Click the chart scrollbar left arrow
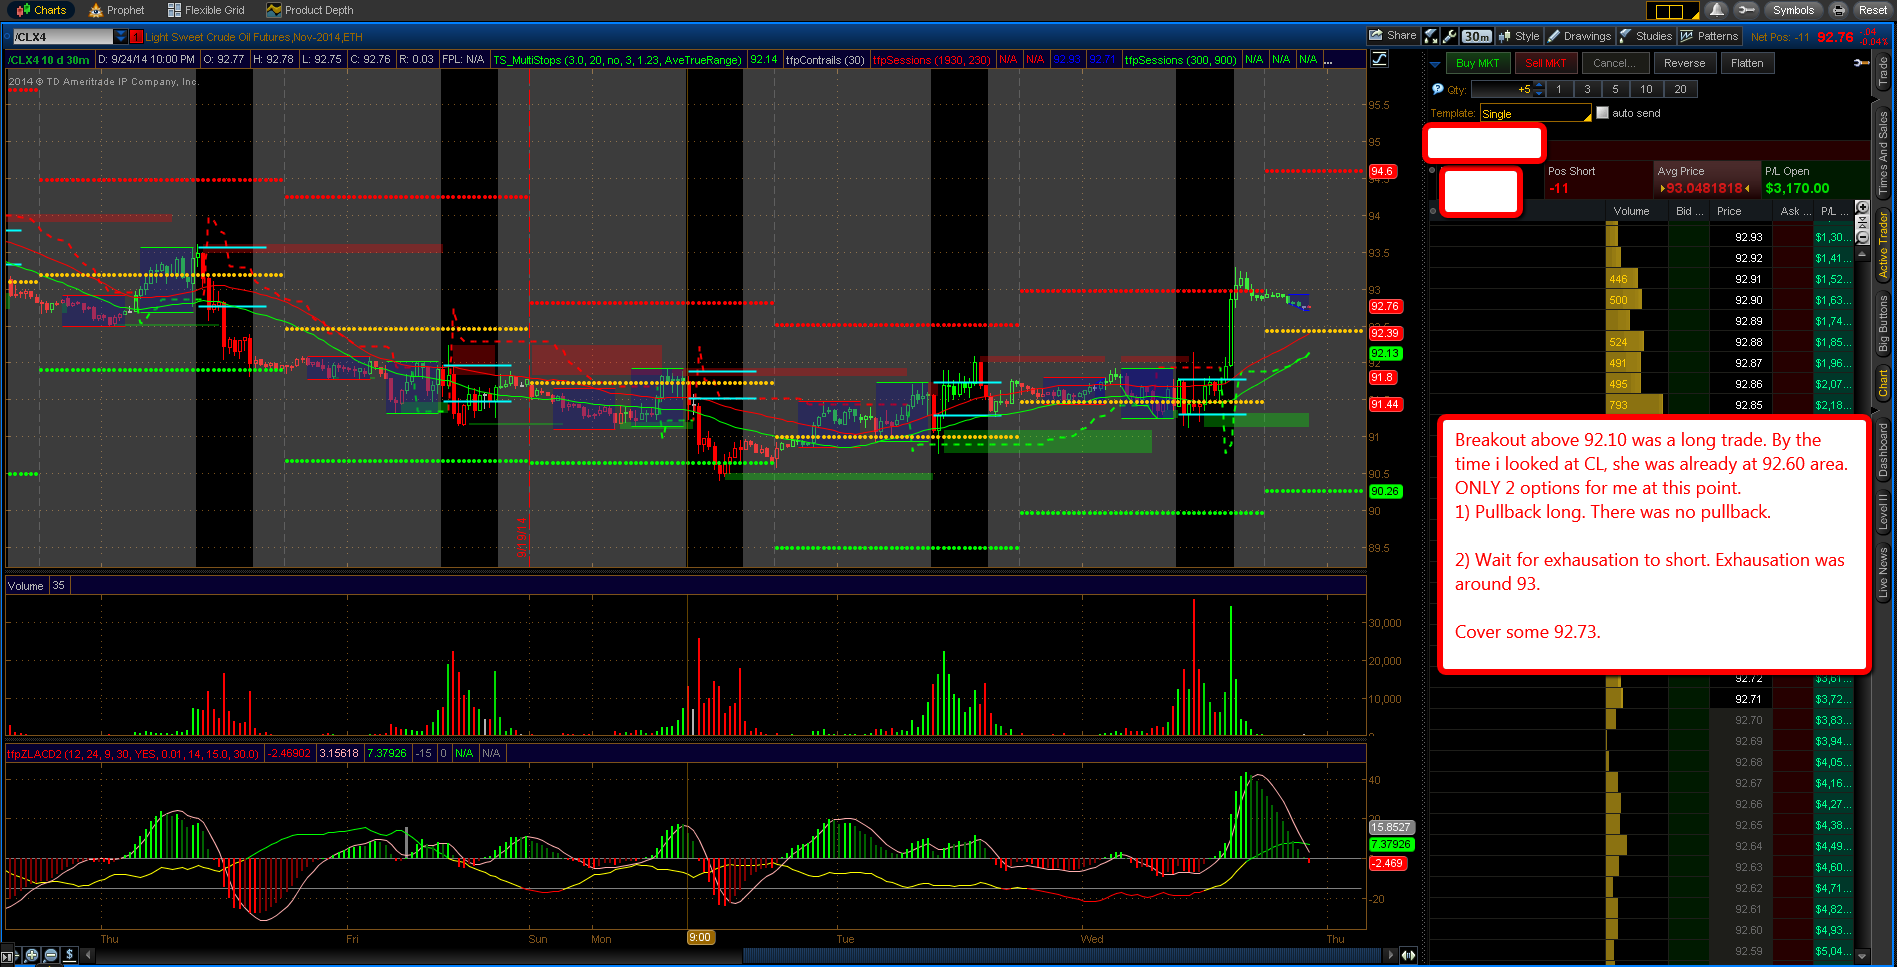Screen dimensions: 1897x967 click(88, 955)
